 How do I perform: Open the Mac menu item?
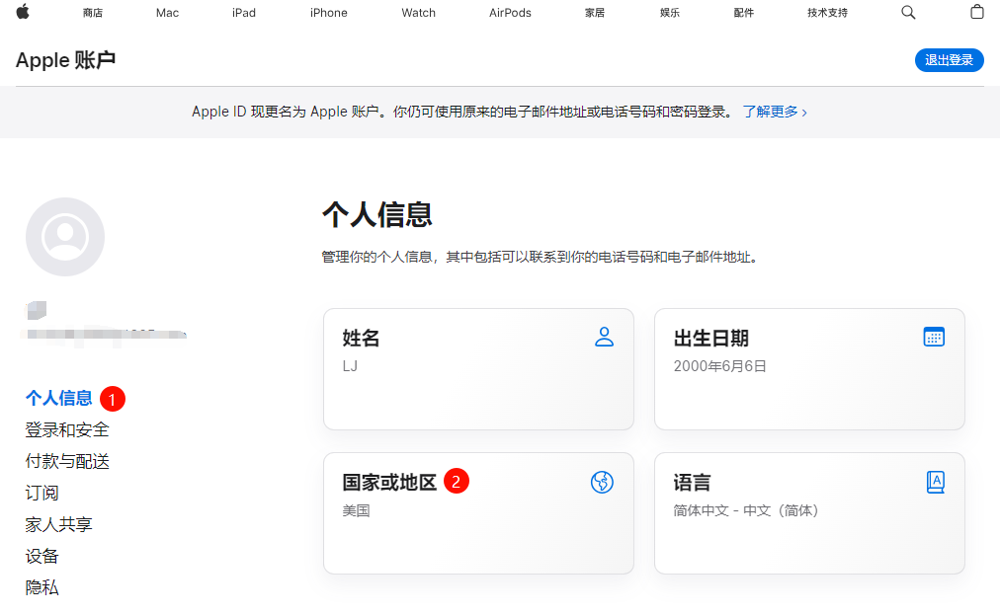click(167, 13)
